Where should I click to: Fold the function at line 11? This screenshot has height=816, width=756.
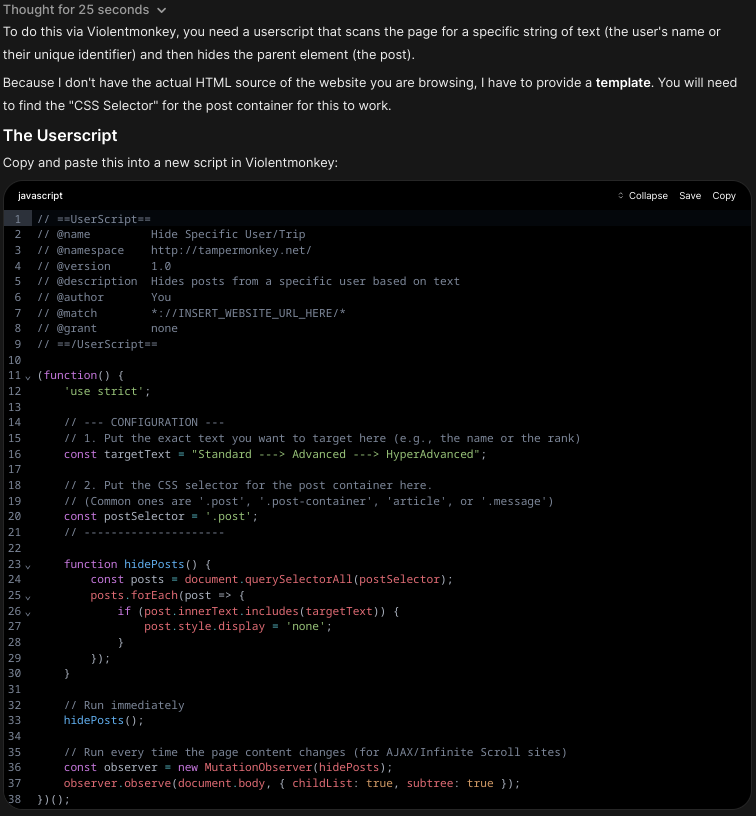(28, 377)
